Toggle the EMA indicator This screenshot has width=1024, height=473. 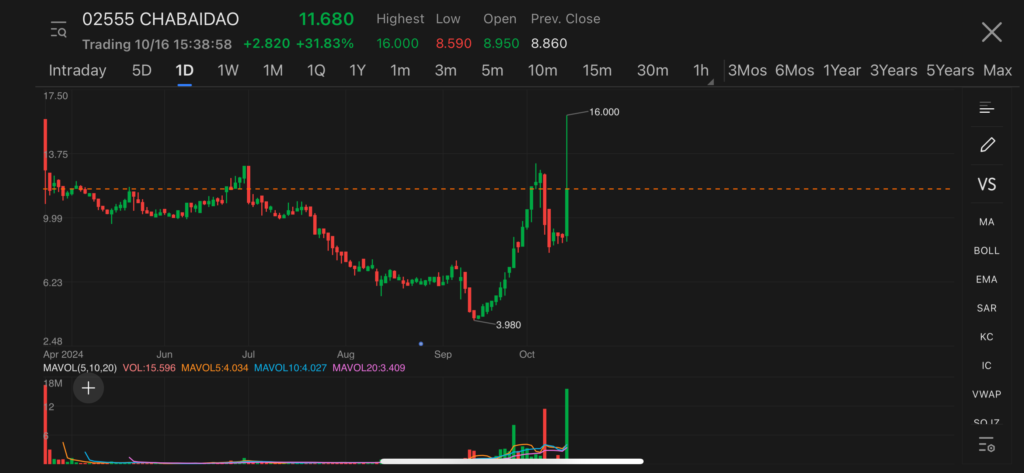point(987,280)
